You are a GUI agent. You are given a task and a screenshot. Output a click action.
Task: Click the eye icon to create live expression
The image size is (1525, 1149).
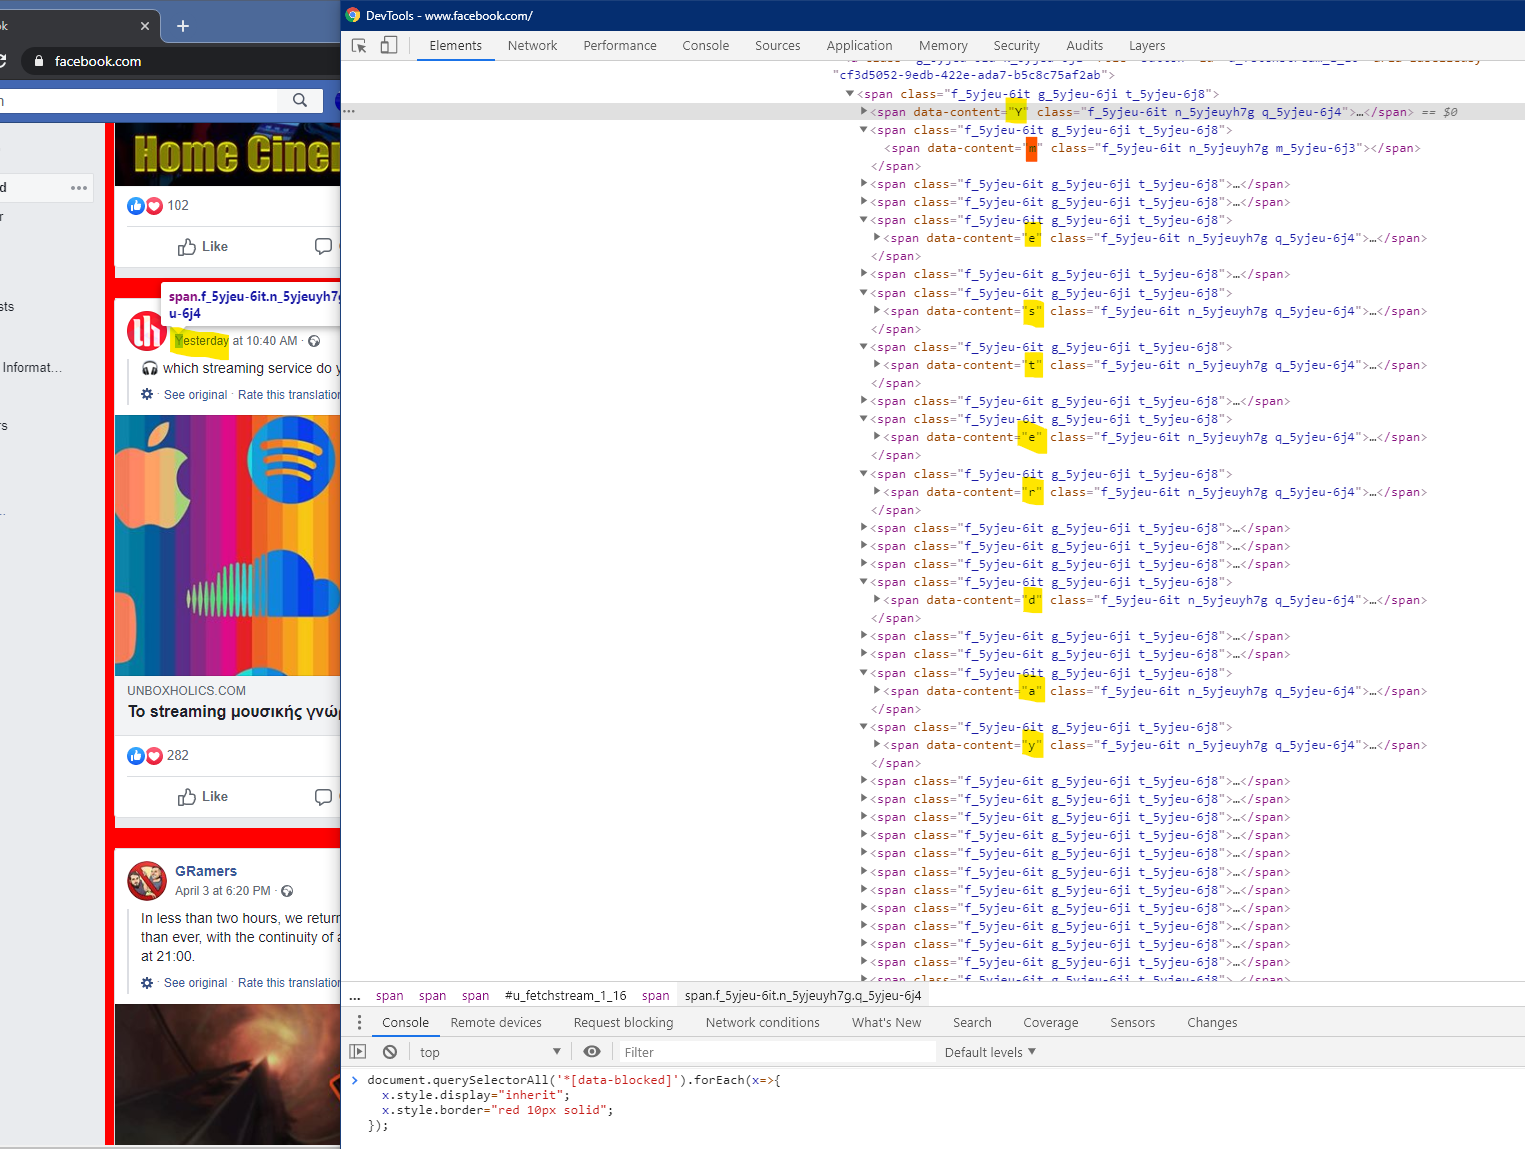592,1051
